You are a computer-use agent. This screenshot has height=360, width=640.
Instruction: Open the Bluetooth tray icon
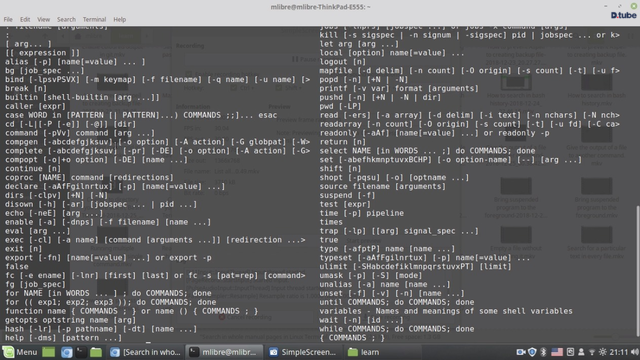pyautogui.click(x=543, y=352)
